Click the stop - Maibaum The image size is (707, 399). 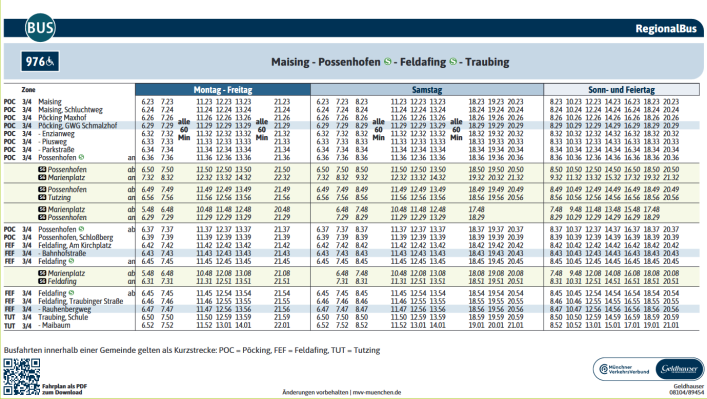click(54, 325)
